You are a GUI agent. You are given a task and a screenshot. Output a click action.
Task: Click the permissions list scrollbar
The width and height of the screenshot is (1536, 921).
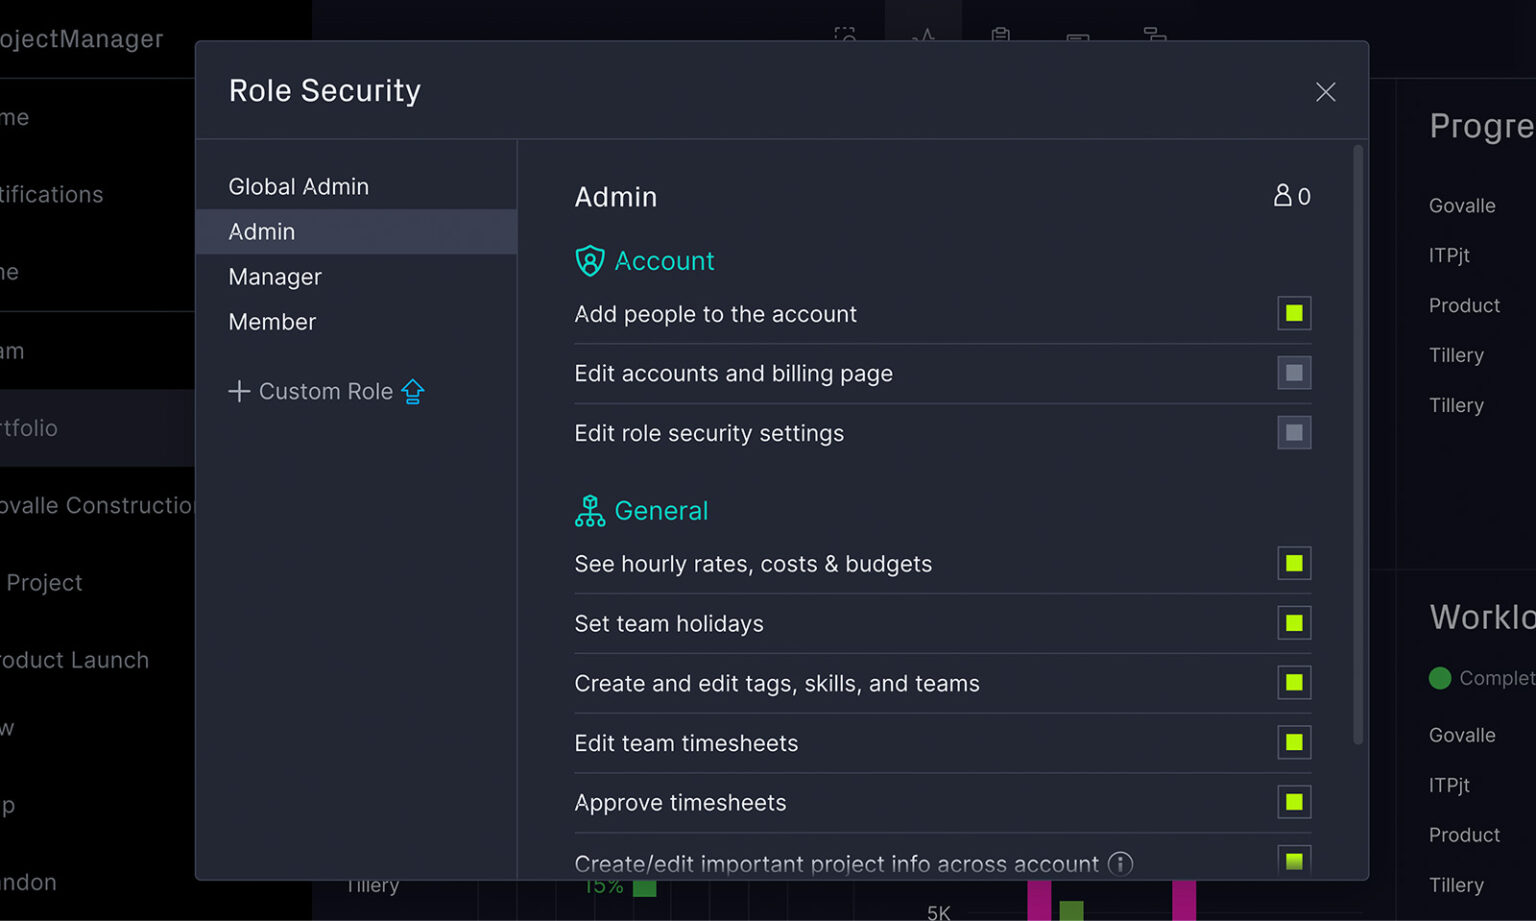pyautogui.click(x=1357, y=445)
